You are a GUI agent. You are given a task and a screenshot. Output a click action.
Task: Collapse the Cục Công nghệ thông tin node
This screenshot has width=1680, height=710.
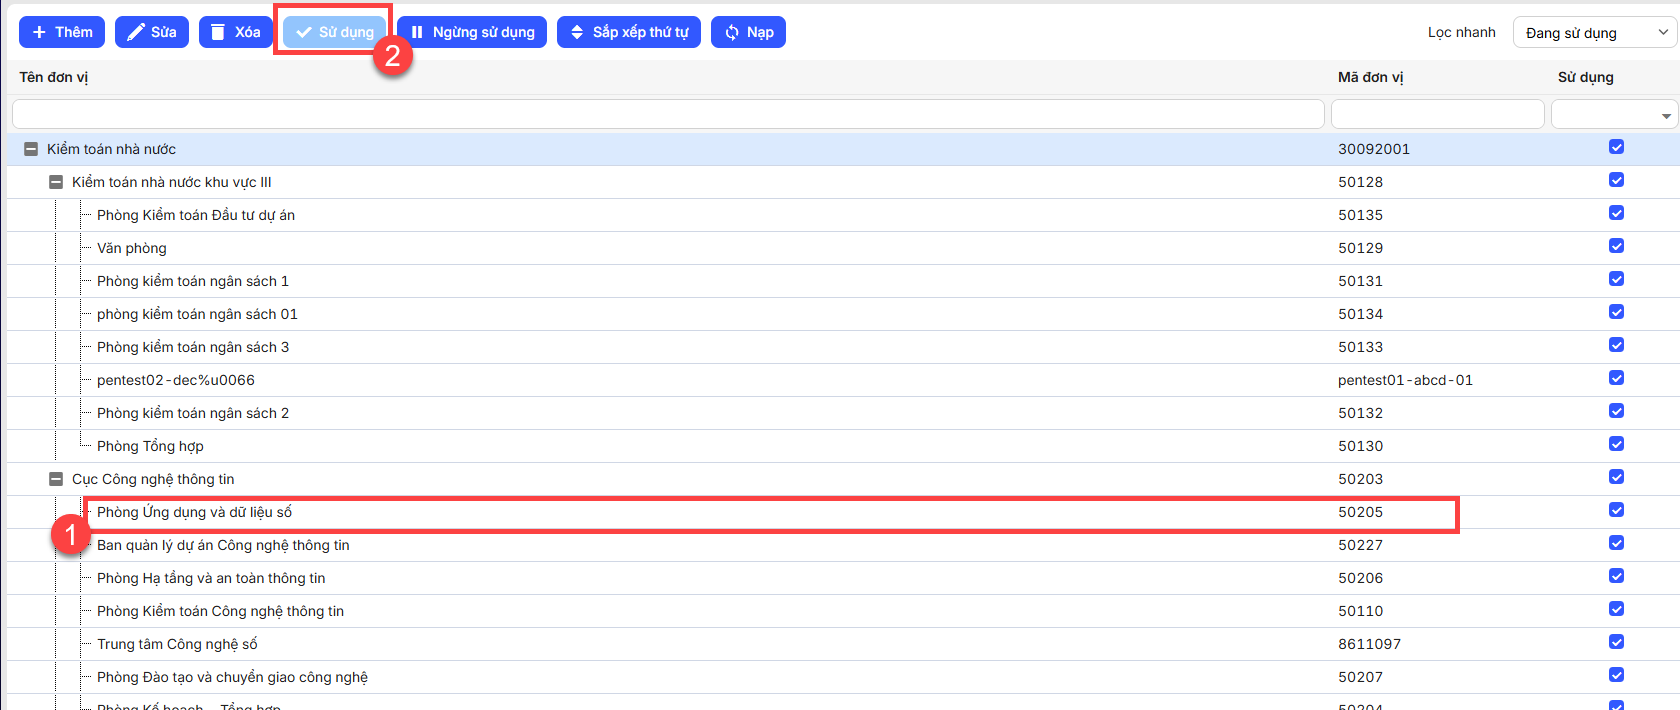pos(56,479)
